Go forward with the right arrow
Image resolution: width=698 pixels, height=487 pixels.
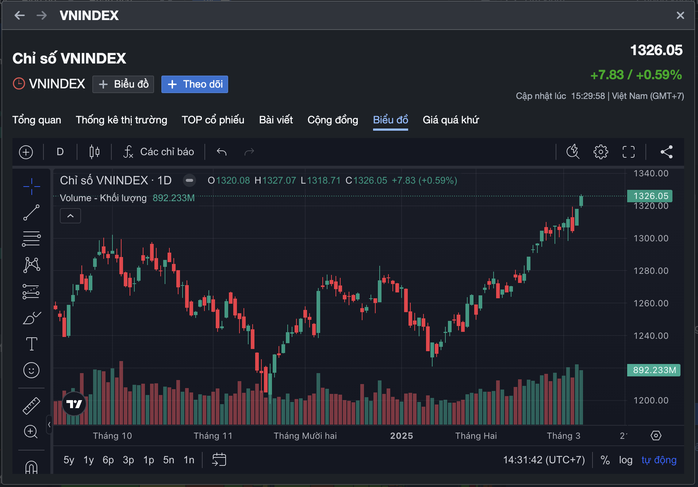pos(42,16)
